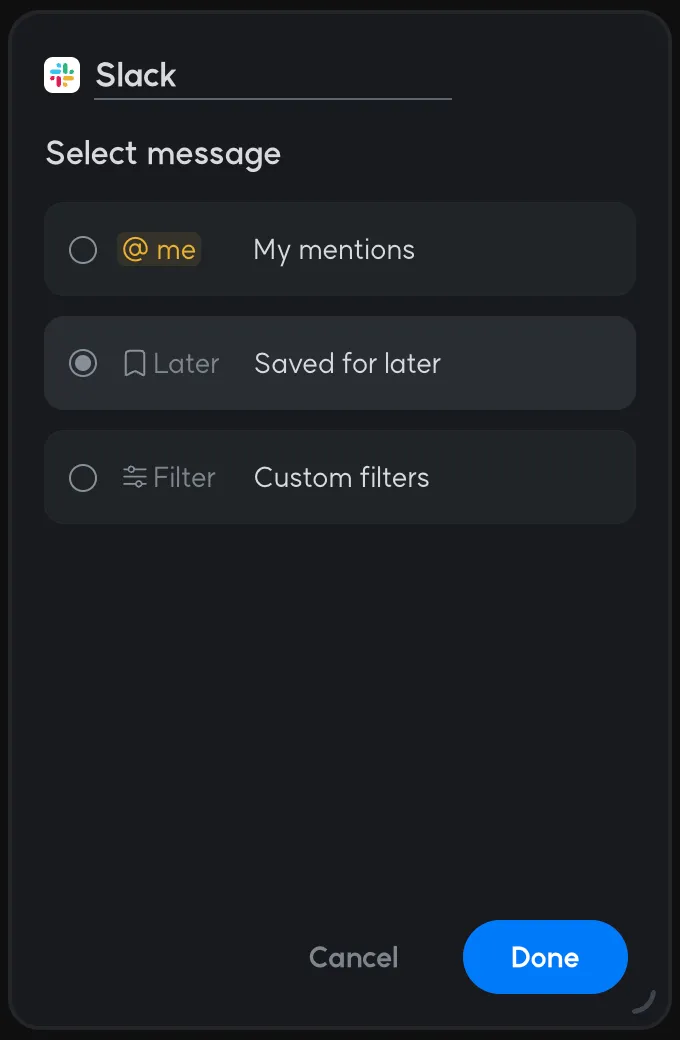Click the My mentions label text
Image resolution: width=680 pixels, height=1040 pixels.
(x=334, y=249)
